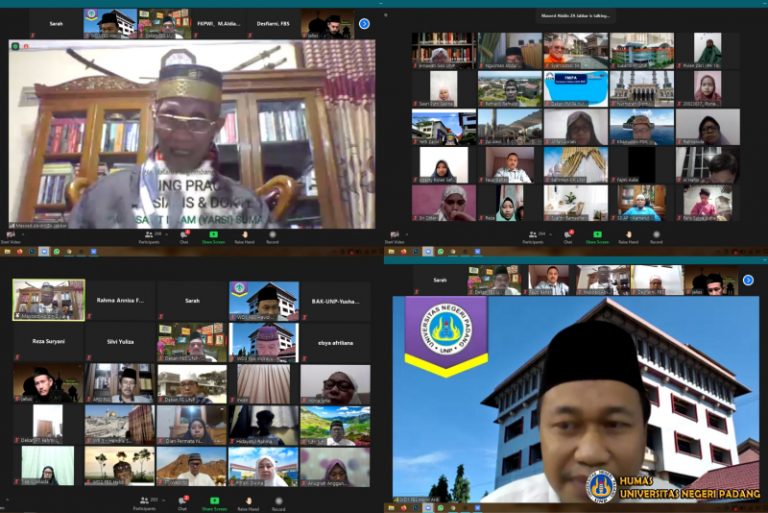Open Participants in bottom-left Zoom window

tap(144, 503)
